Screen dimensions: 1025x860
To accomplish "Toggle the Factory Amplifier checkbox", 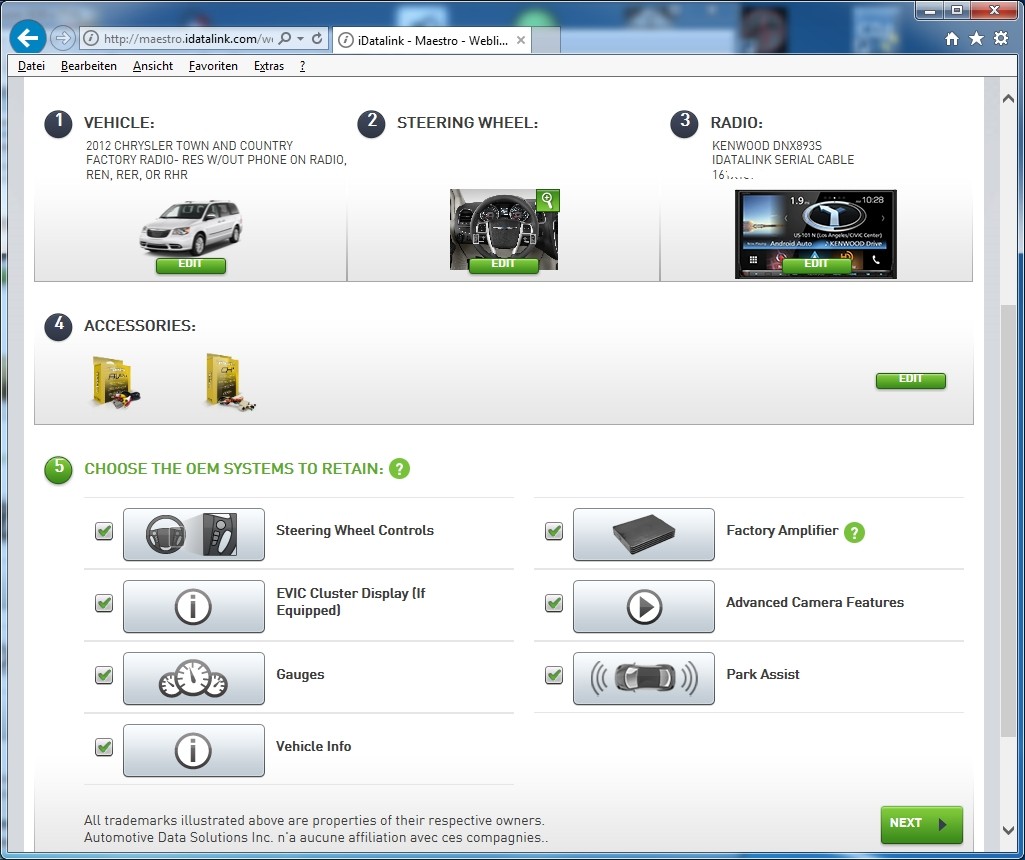I will coord(554,531).
